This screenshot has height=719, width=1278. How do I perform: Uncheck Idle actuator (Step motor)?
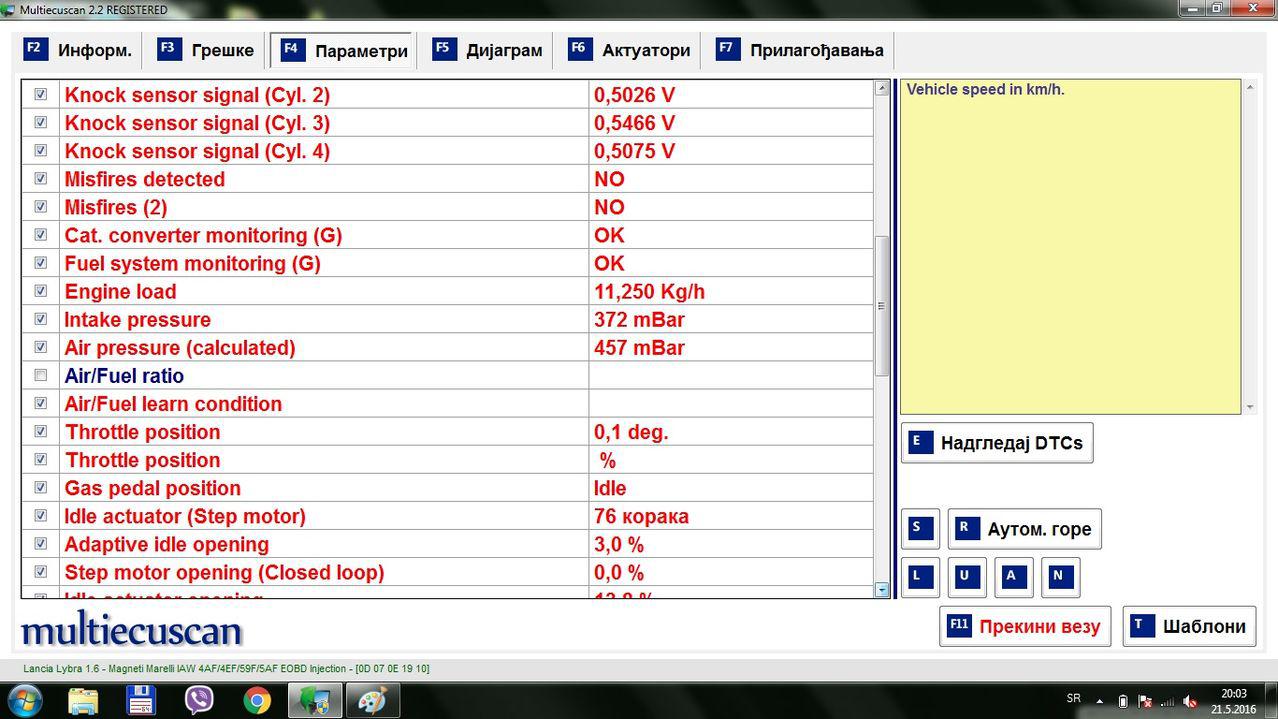point(41,515)
